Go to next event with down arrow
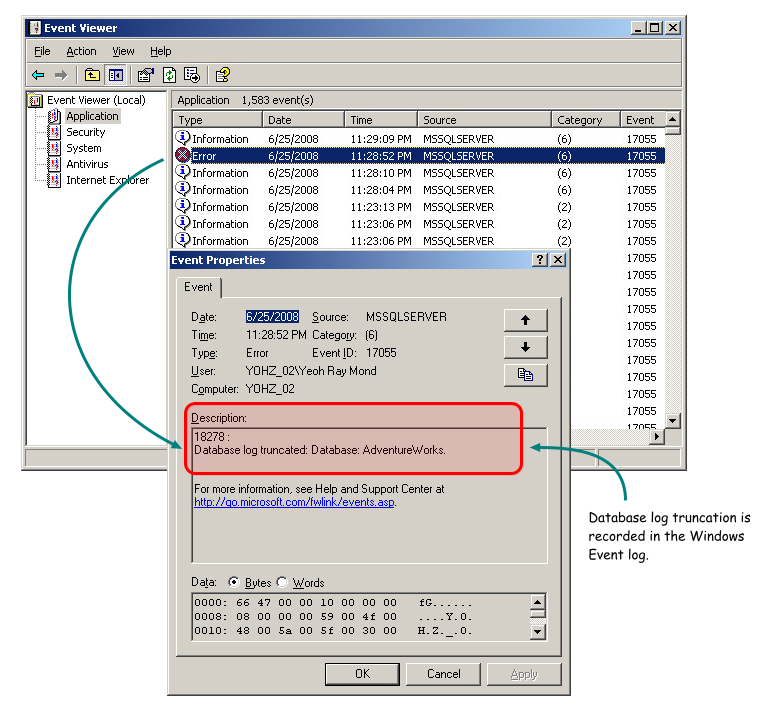This screenshot has height=720, width=776. [x=525, y=347]
